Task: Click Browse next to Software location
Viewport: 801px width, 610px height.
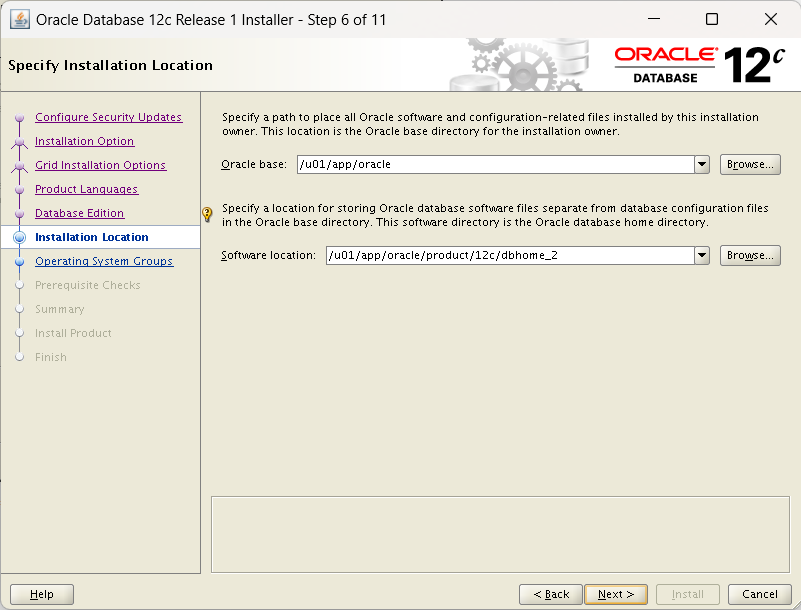Action: tap(750, 255)
